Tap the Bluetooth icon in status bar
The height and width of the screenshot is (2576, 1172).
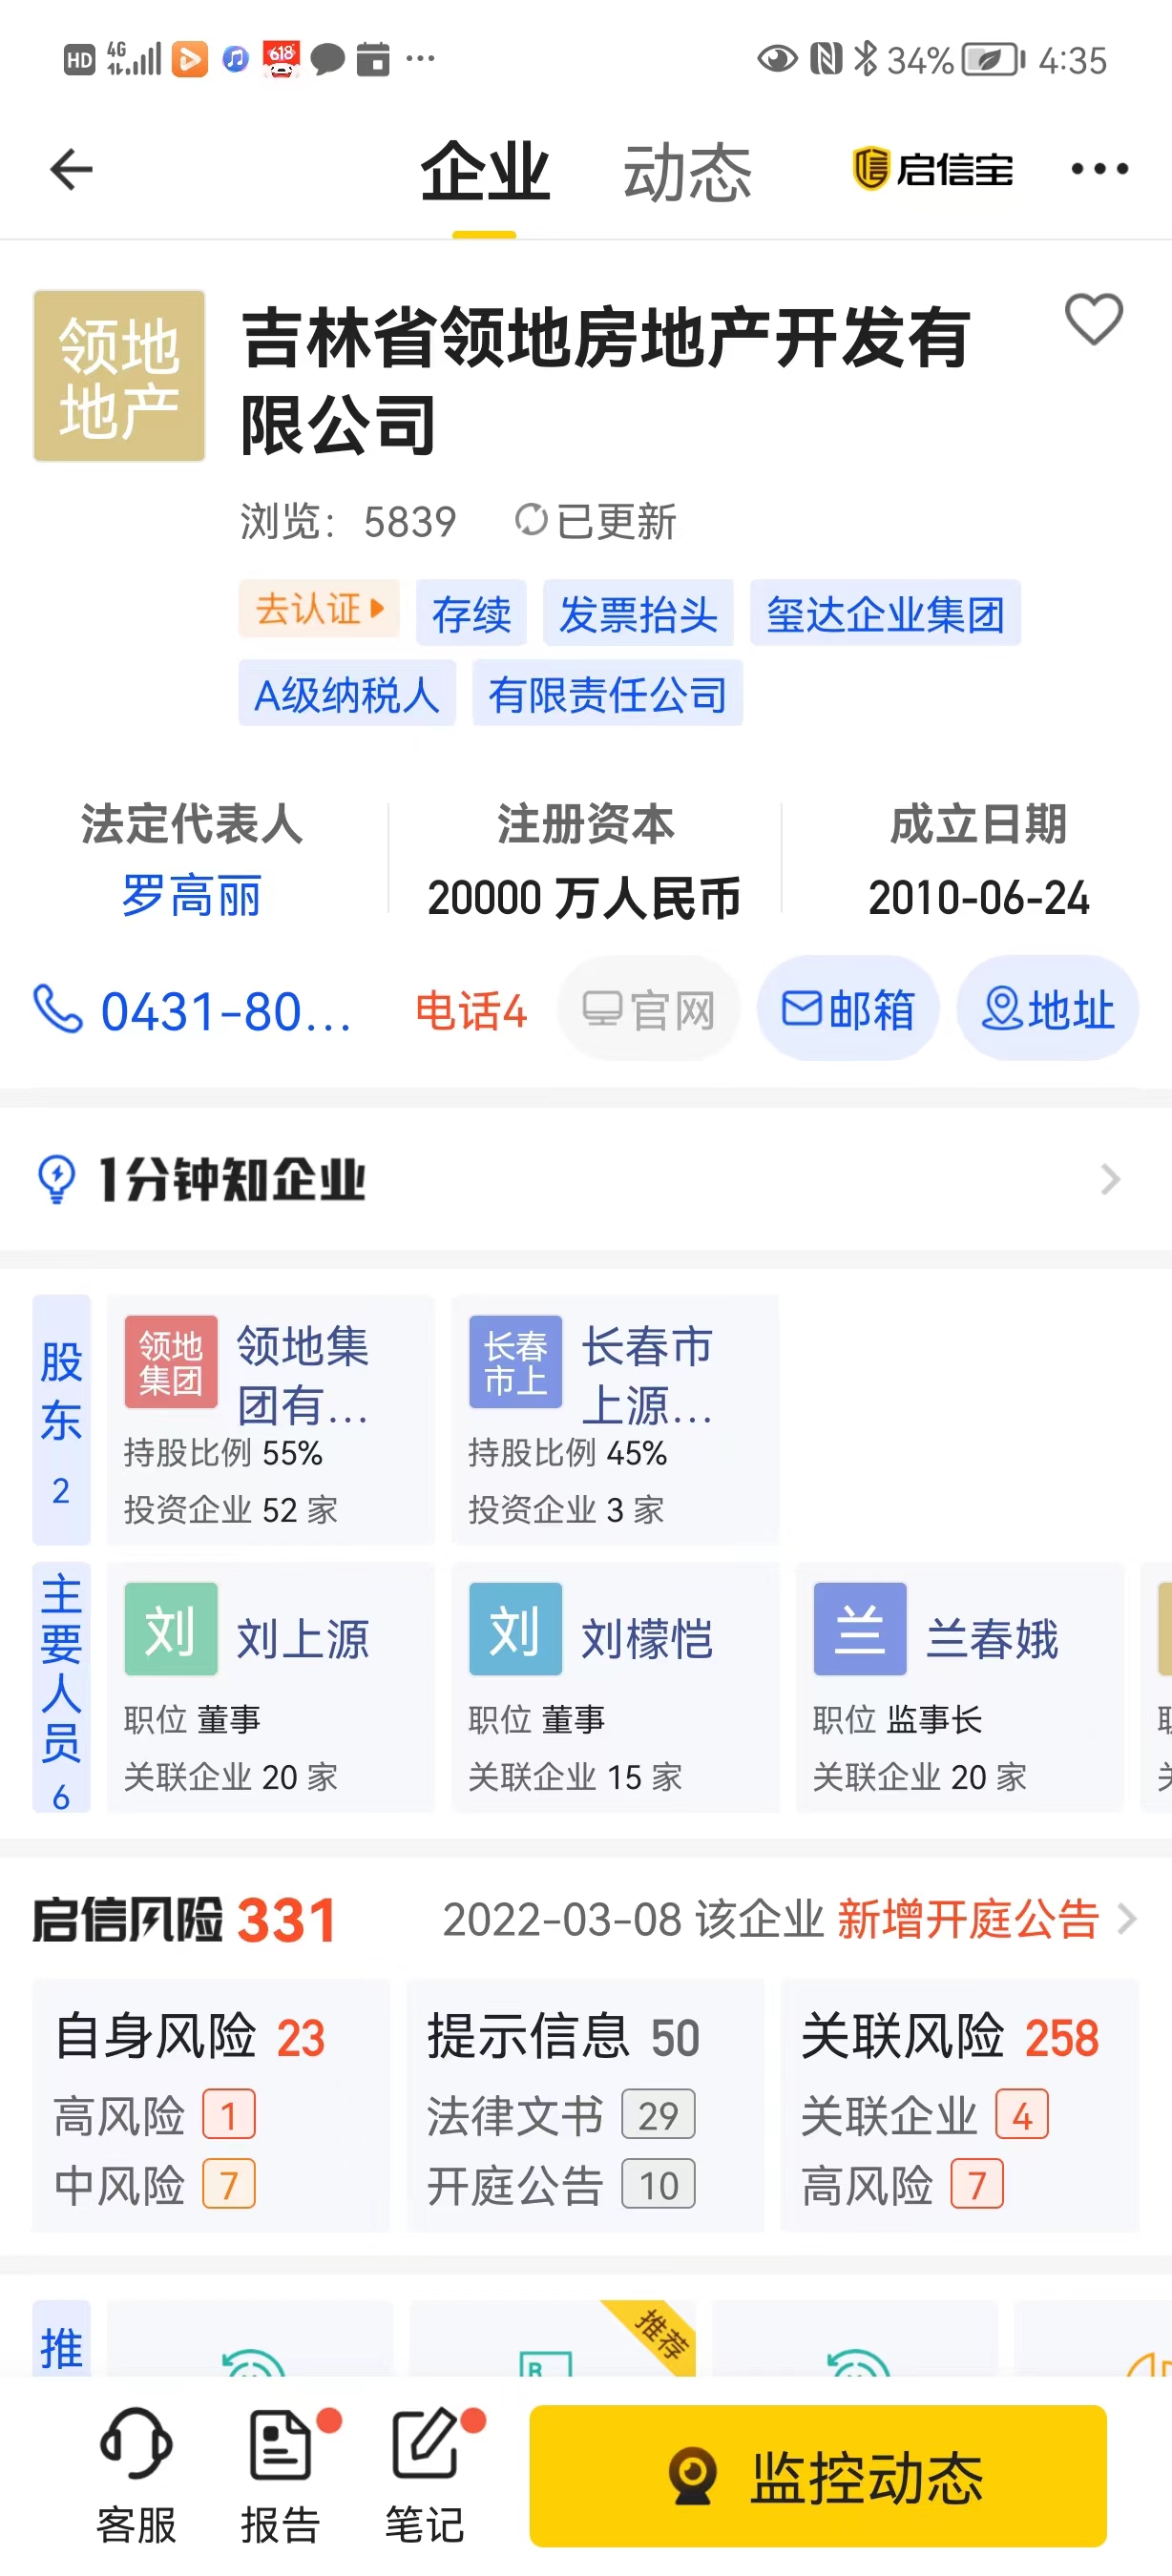[x=865, y=59]
